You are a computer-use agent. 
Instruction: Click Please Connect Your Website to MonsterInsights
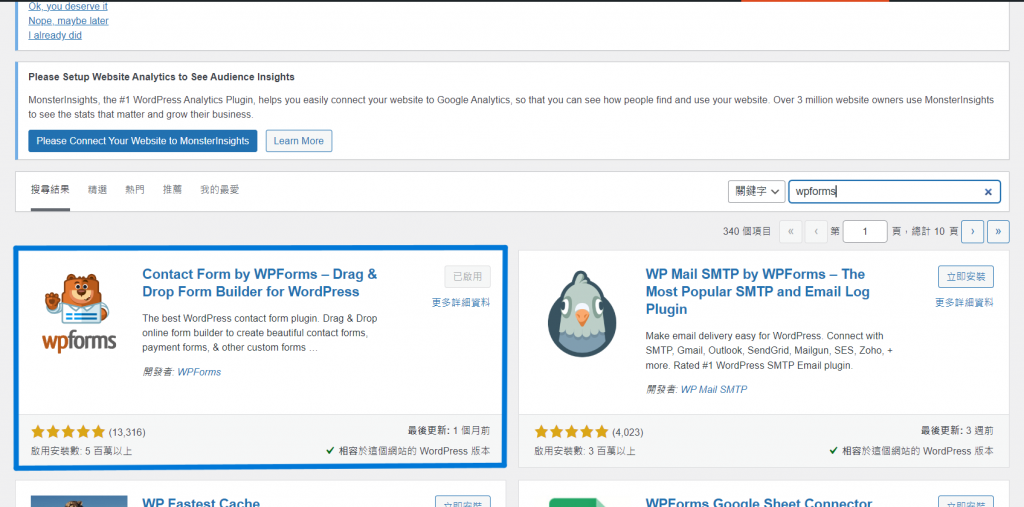pyautogui.click(x=142, y=140)
